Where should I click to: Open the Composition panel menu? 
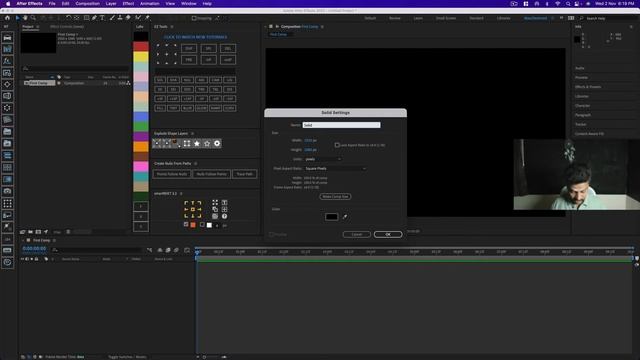click(322, 27)
